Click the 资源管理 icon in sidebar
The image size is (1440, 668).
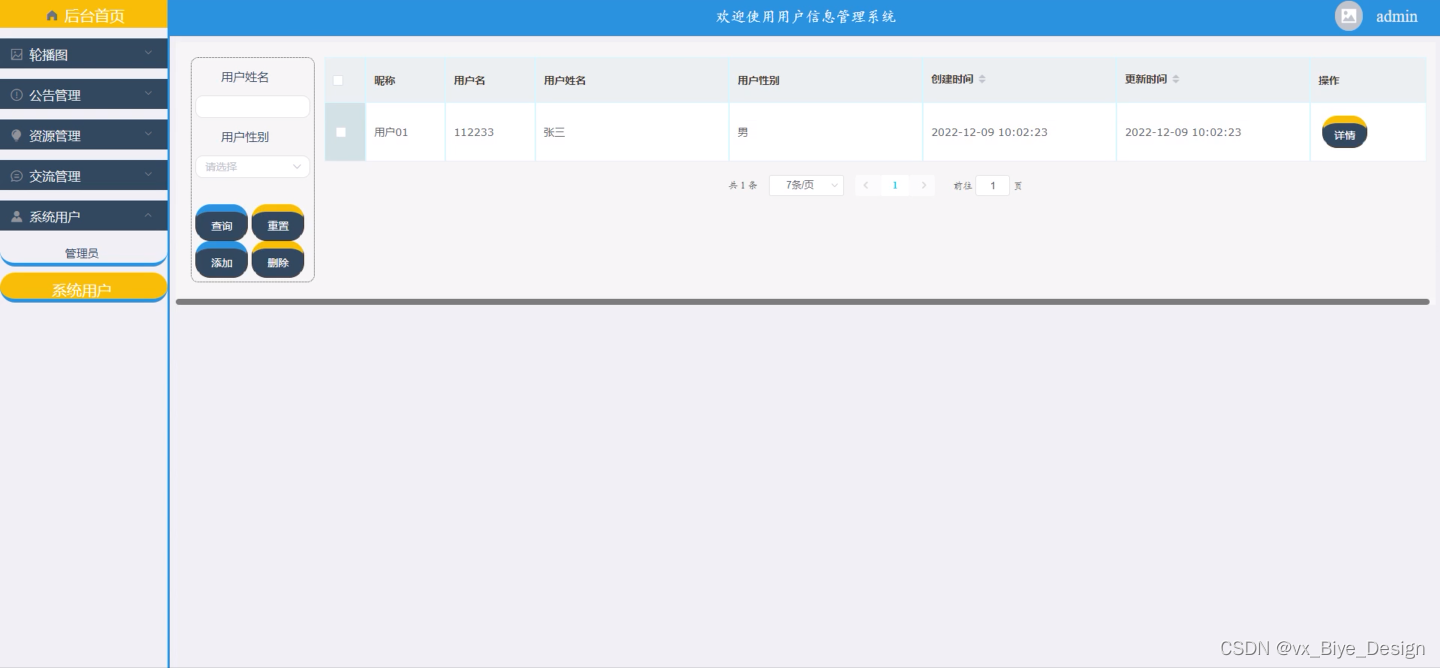(x=16, y=135)
